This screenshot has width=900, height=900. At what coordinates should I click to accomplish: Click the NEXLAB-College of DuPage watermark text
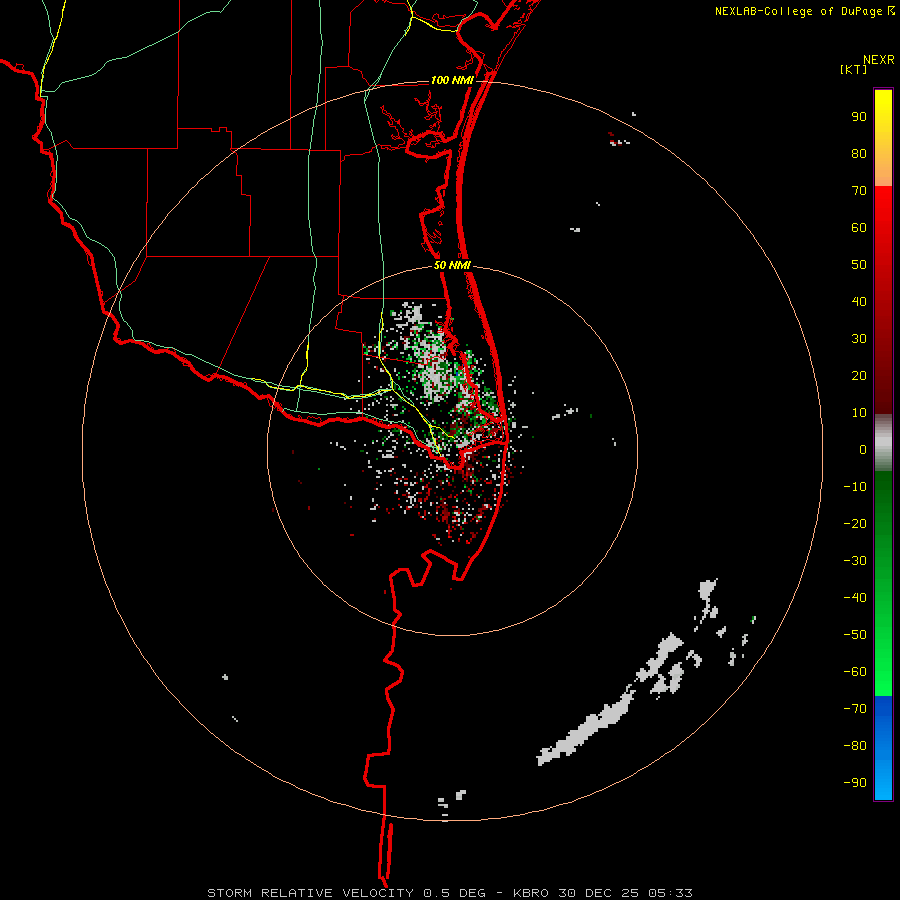coord(804,11)
